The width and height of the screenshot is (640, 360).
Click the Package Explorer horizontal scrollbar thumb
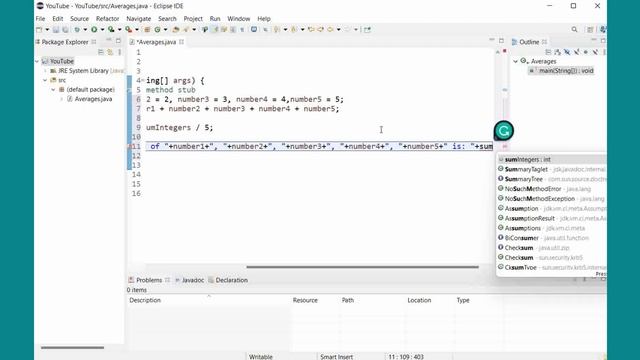(72, 348)
